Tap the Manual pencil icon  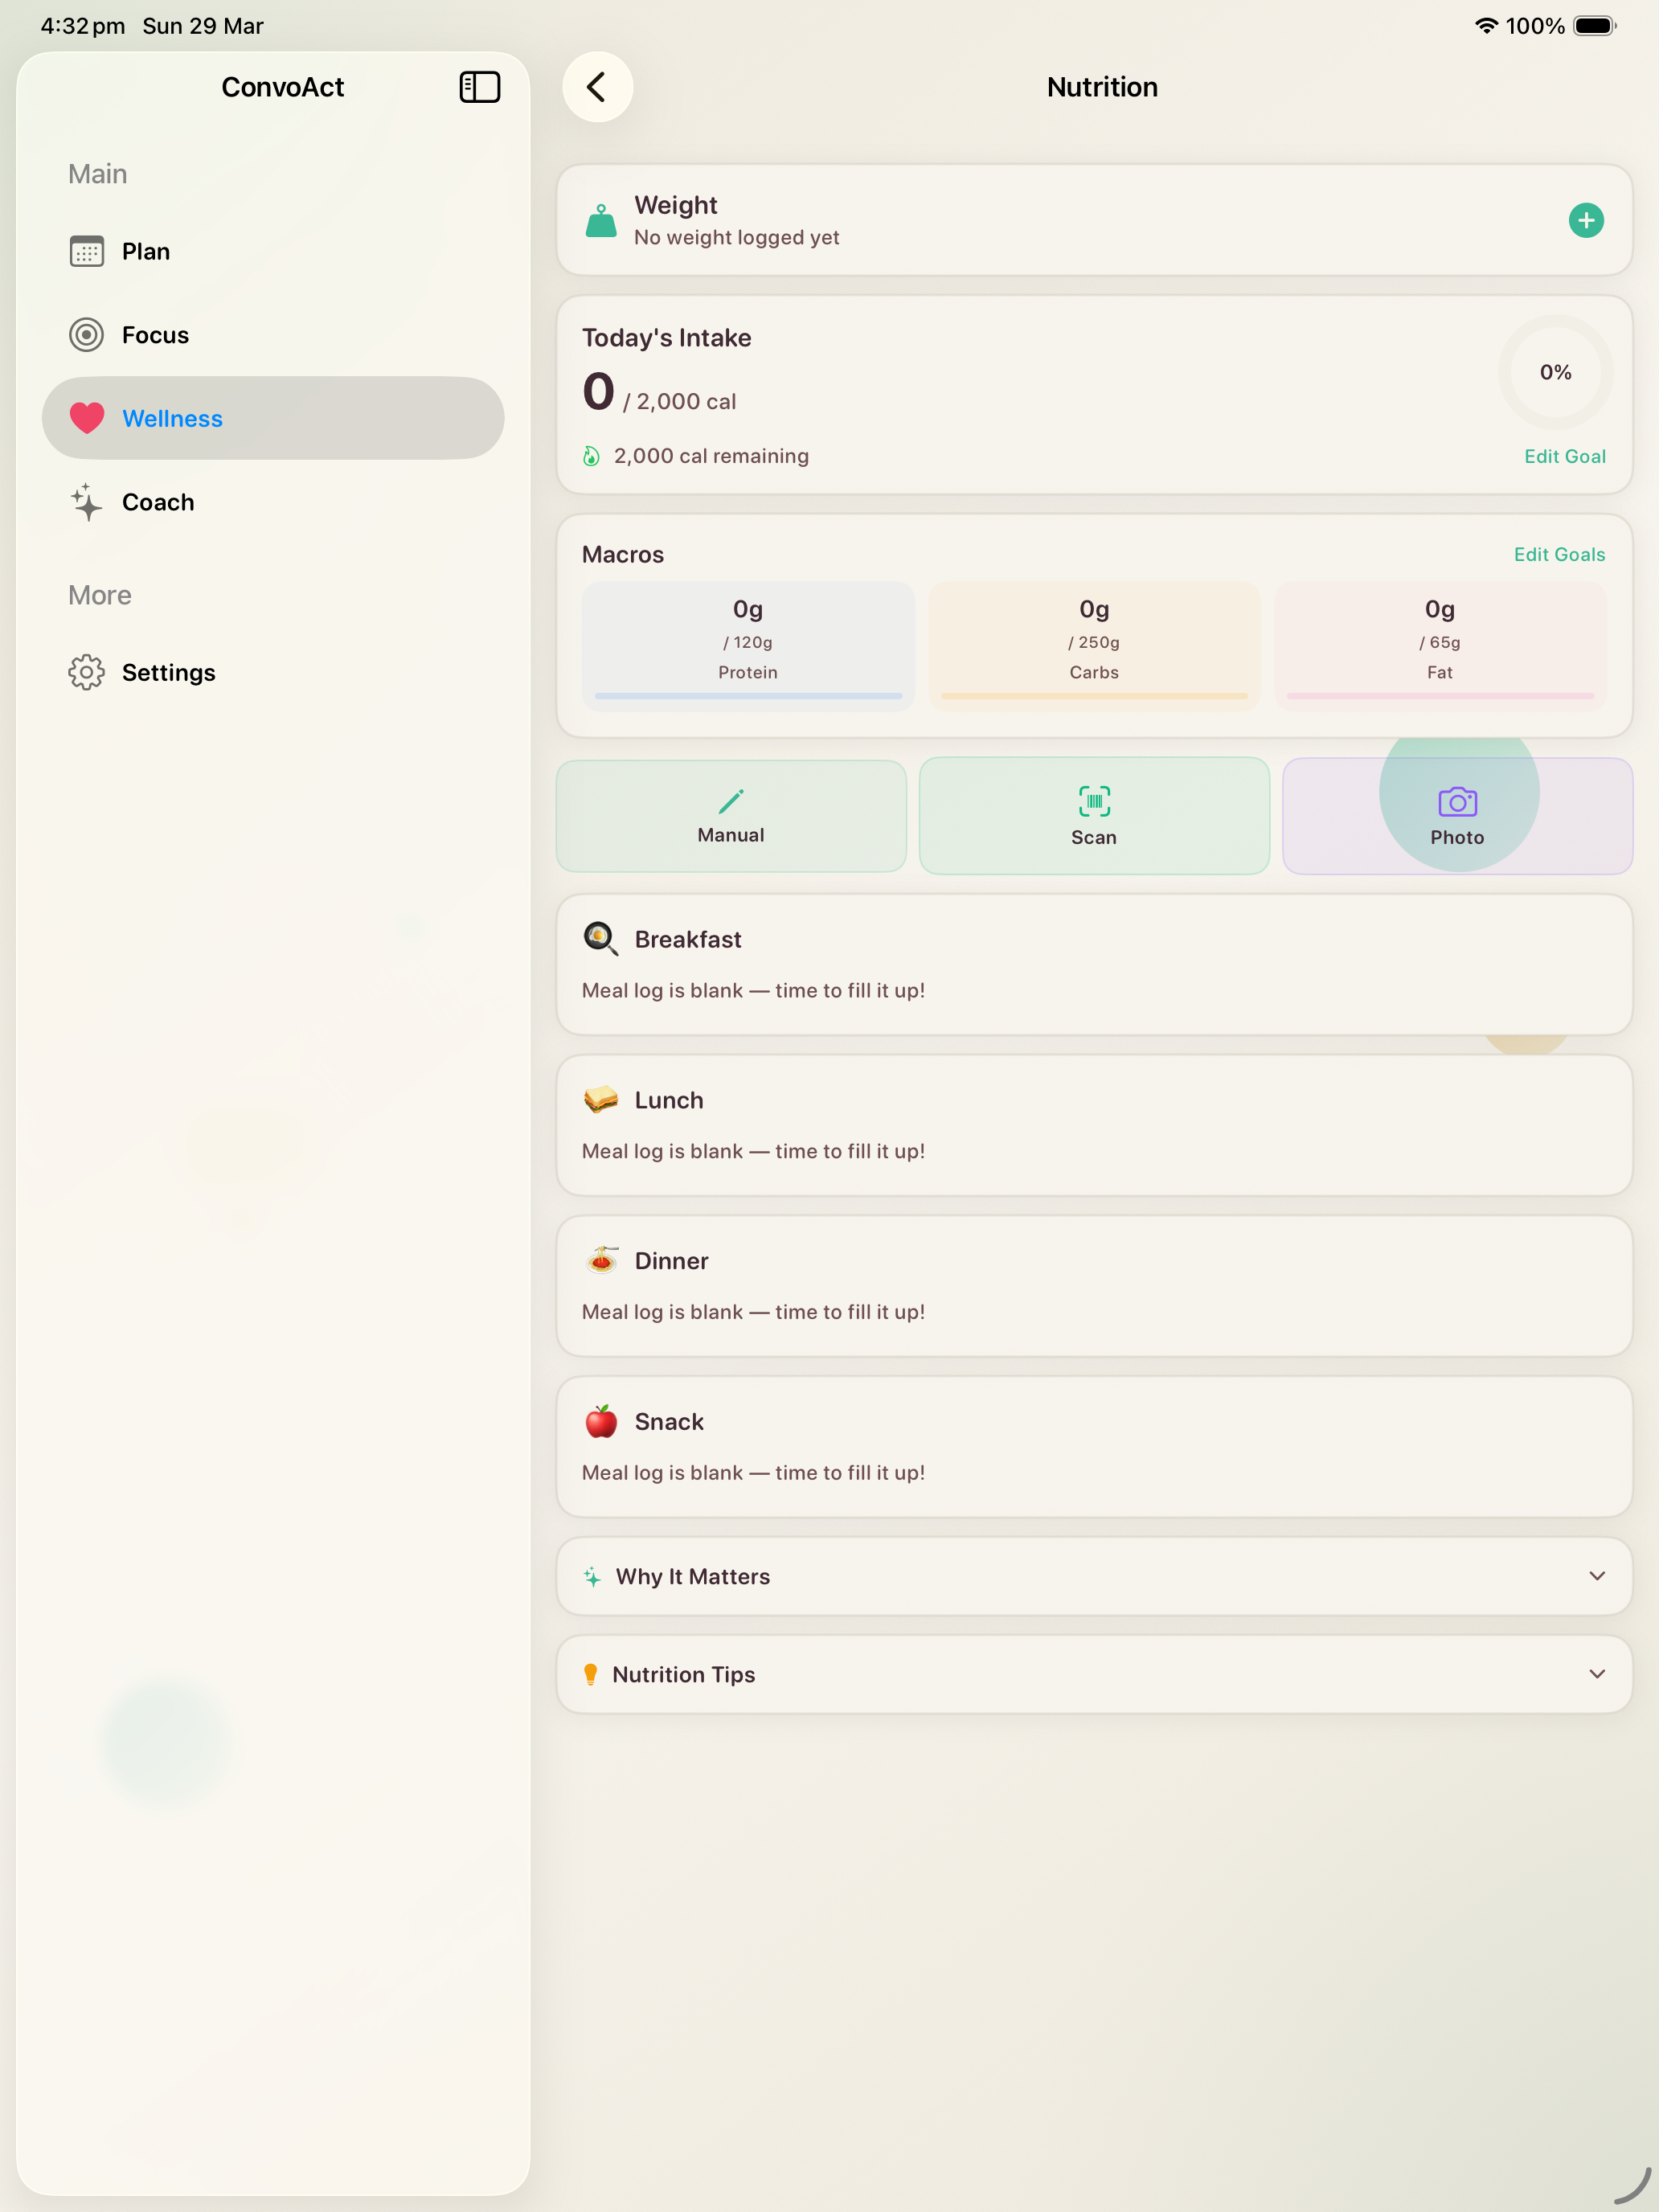[x=731, y=801]
